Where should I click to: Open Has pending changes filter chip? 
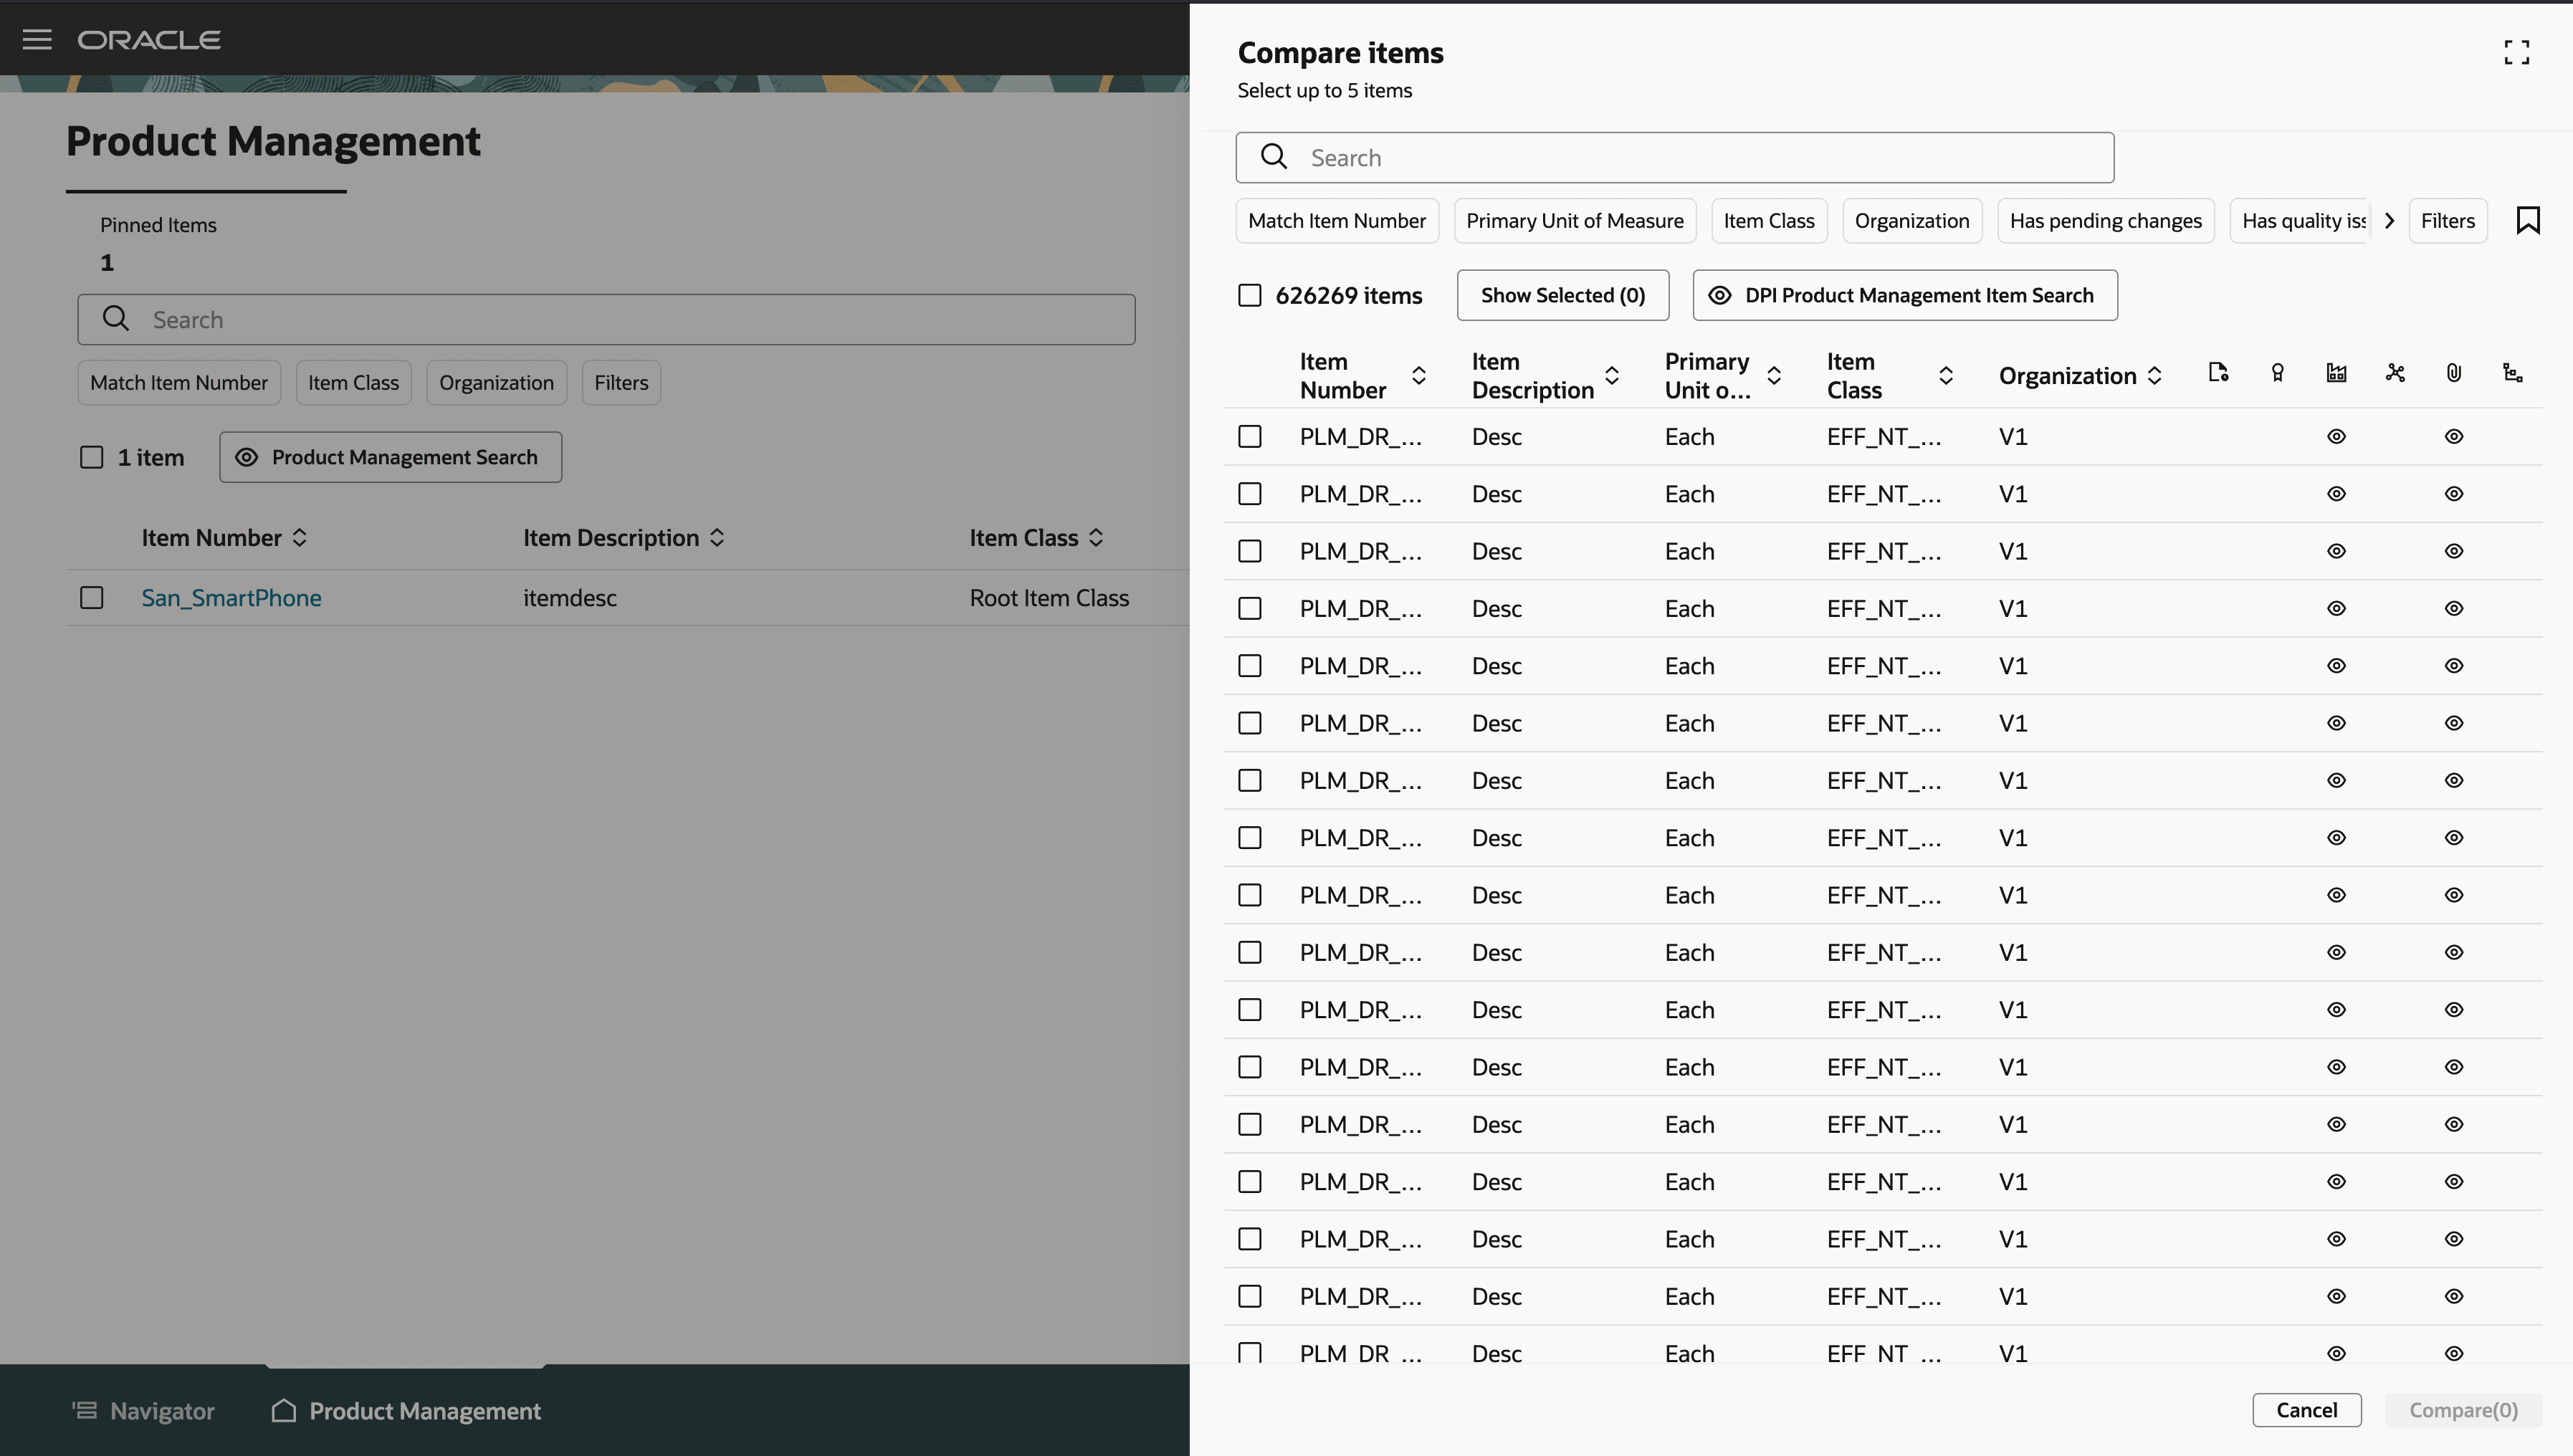tap(2105, 220)
